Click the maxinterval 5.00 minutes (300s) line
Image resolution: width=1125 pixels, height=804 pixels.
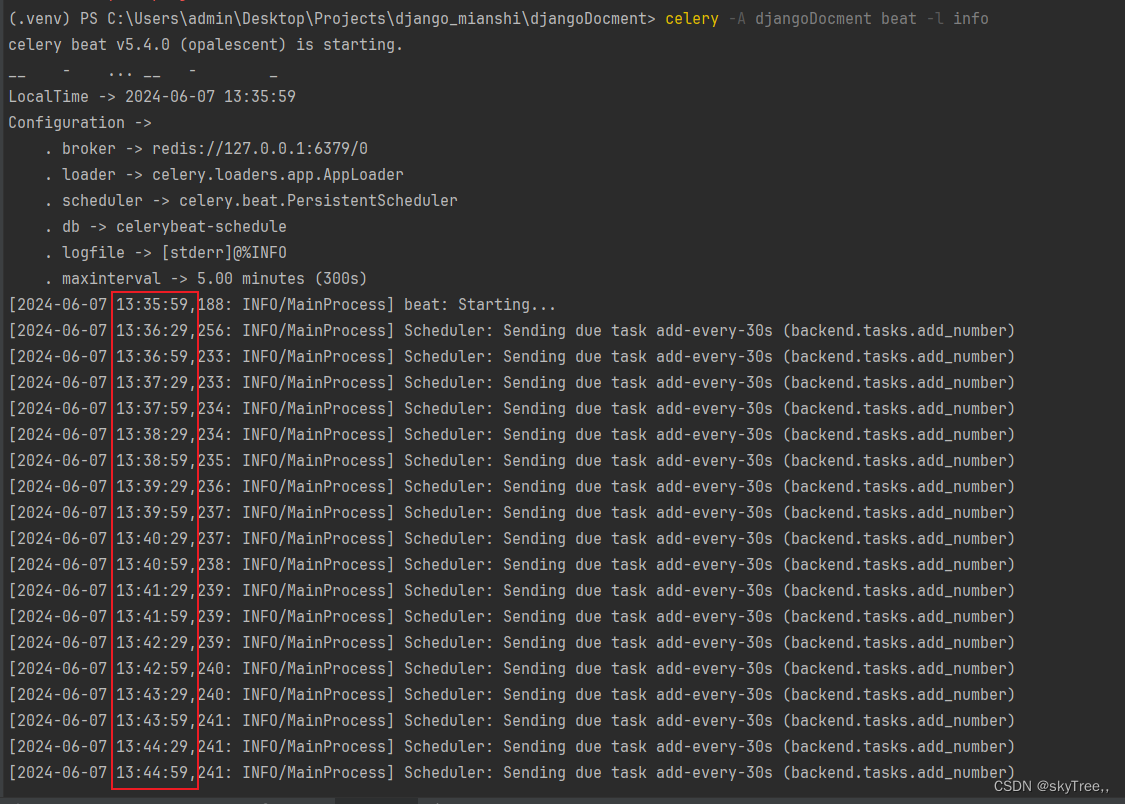pyautogui.click(x=207, y=278)
